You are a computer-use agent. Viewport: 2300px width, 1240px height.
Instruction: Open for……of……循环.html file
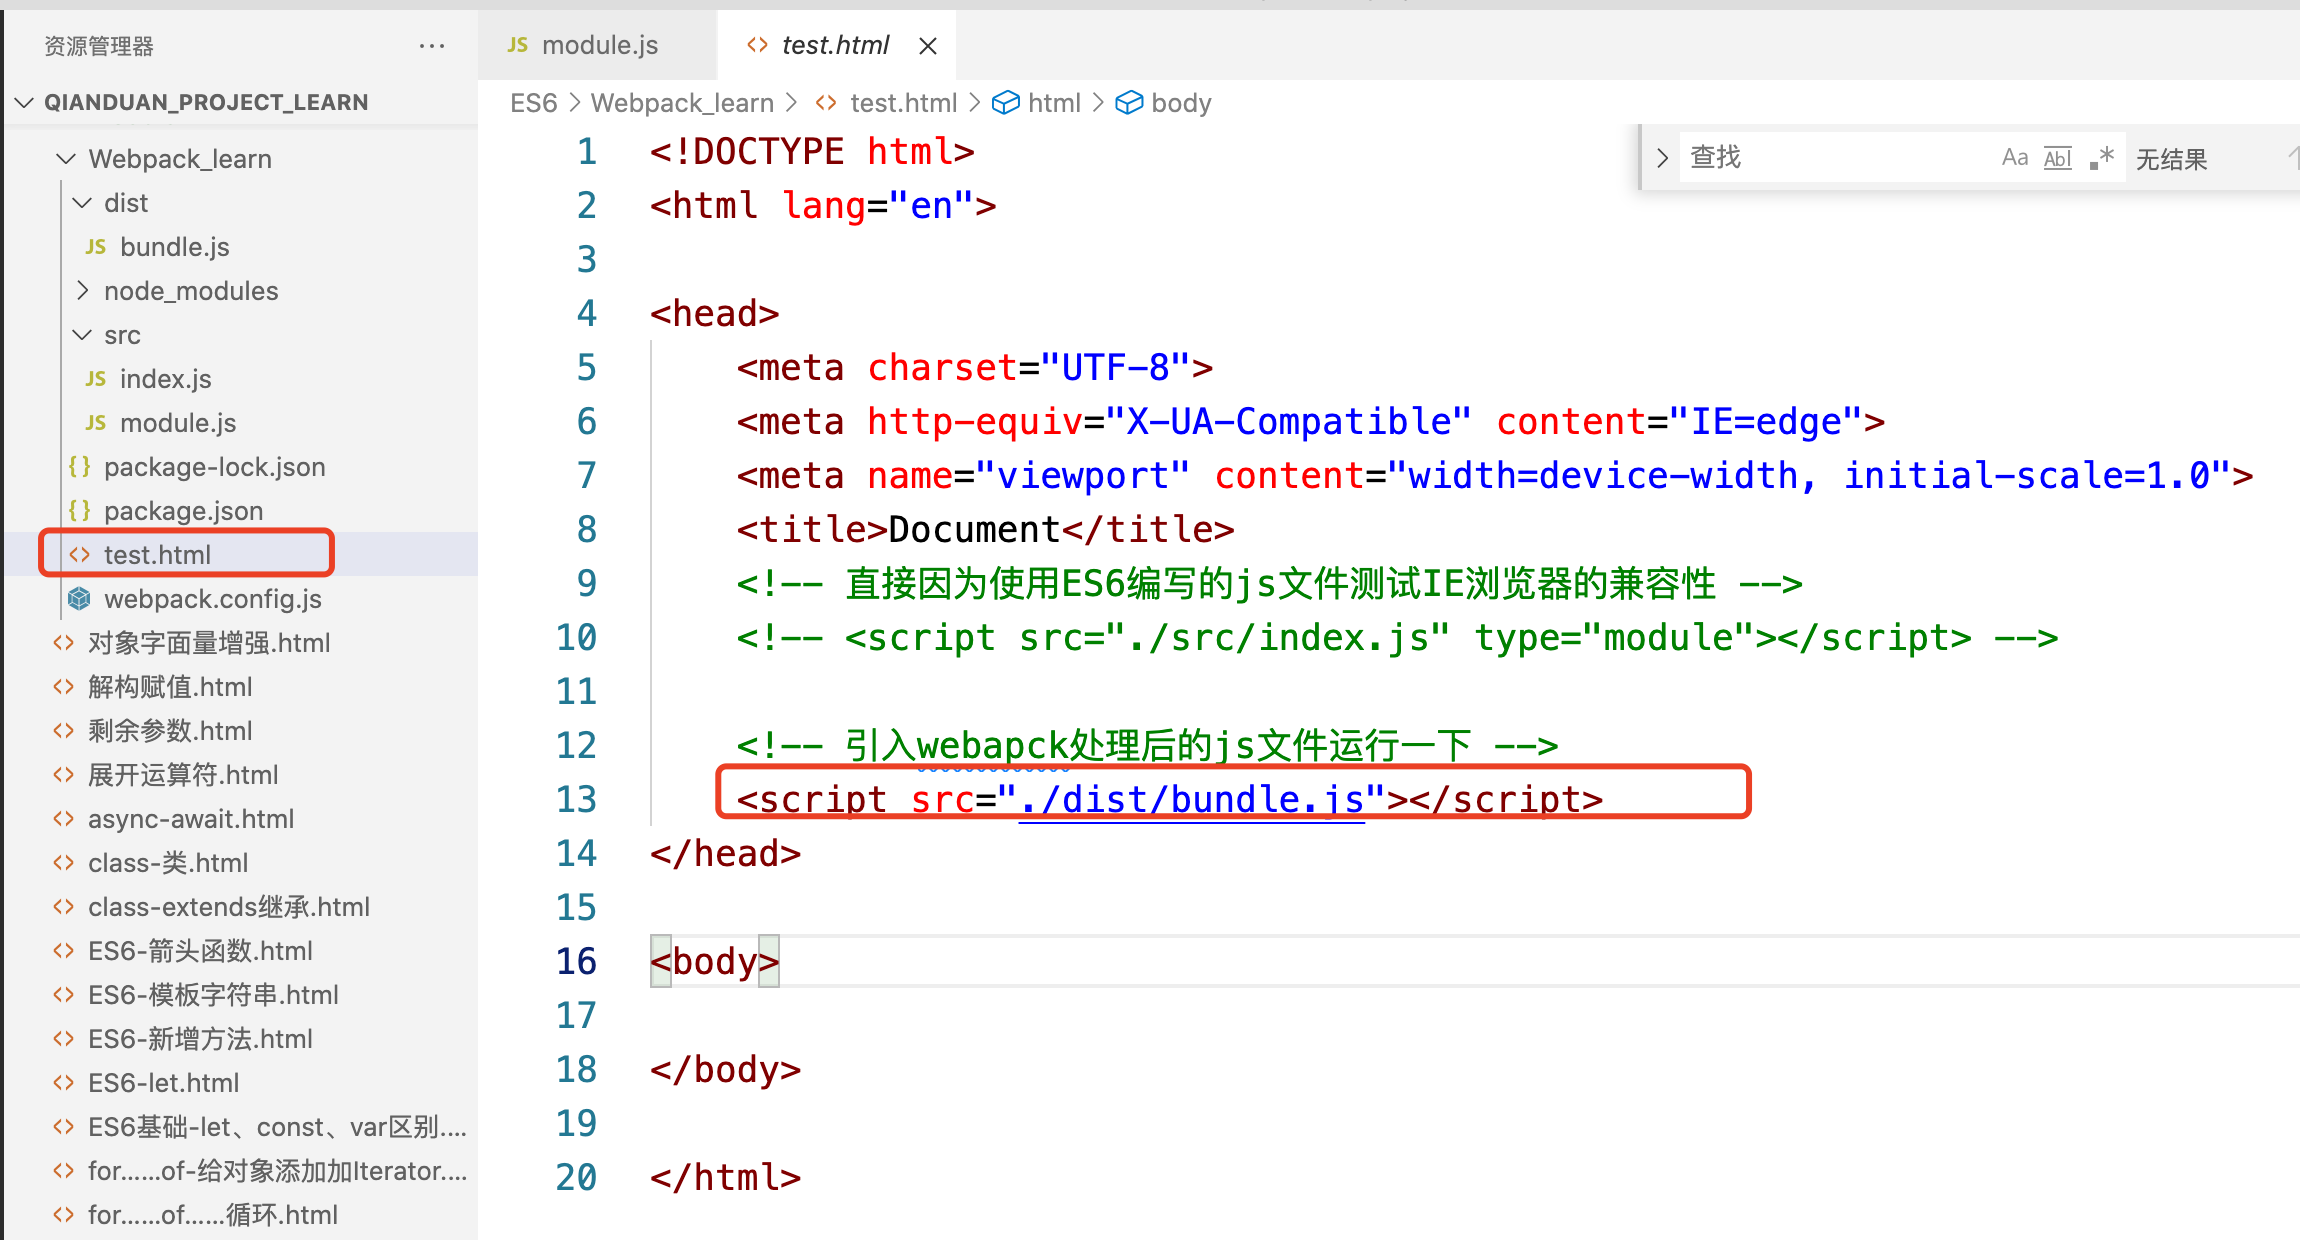(x=213, y=1215)
